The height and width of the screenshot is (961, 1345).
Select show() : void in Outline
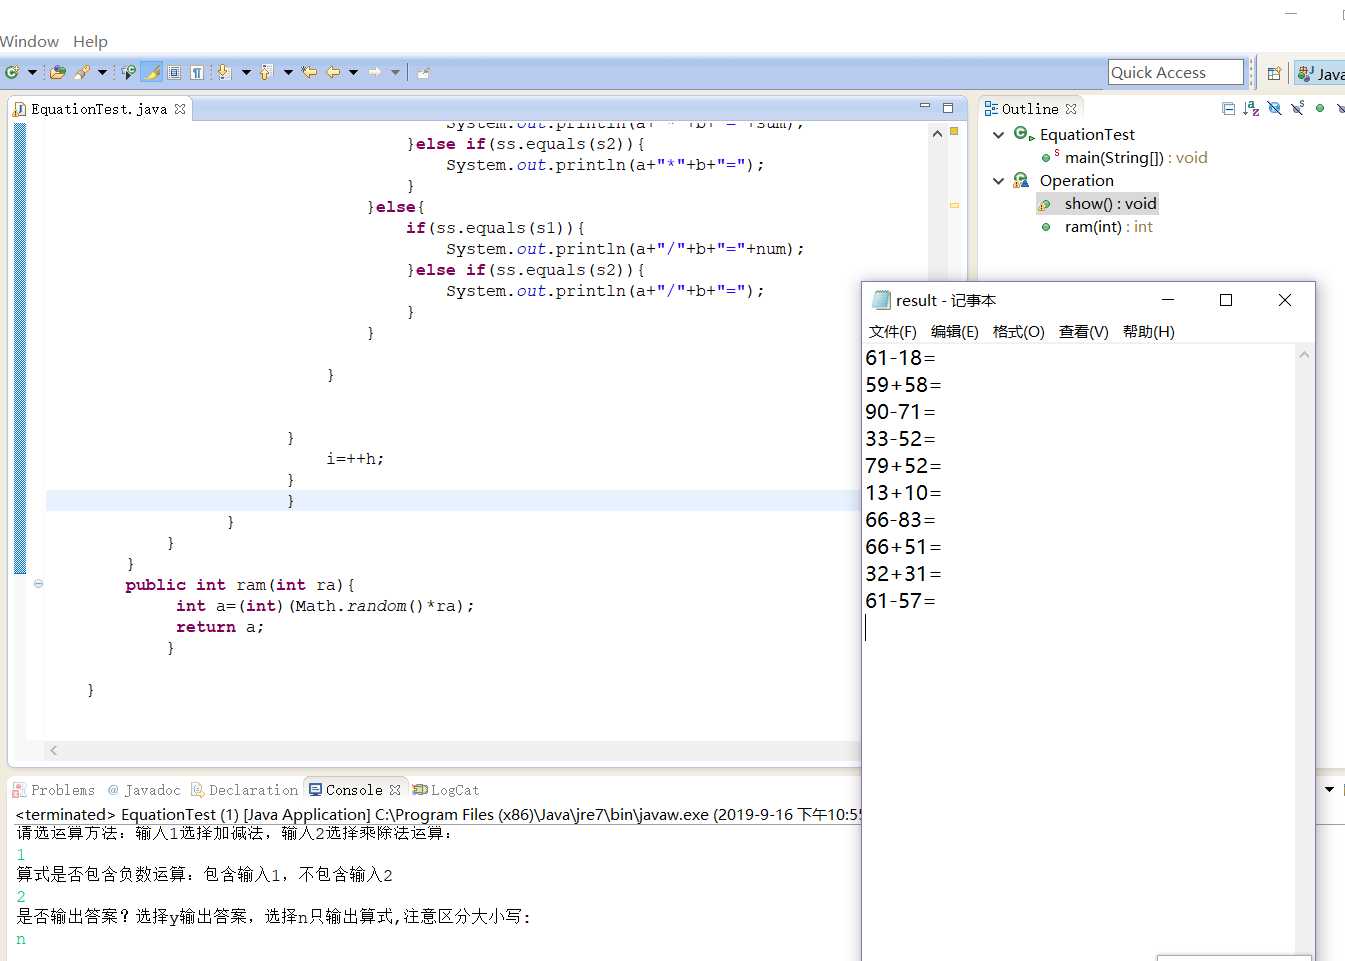pos(1097,204)
